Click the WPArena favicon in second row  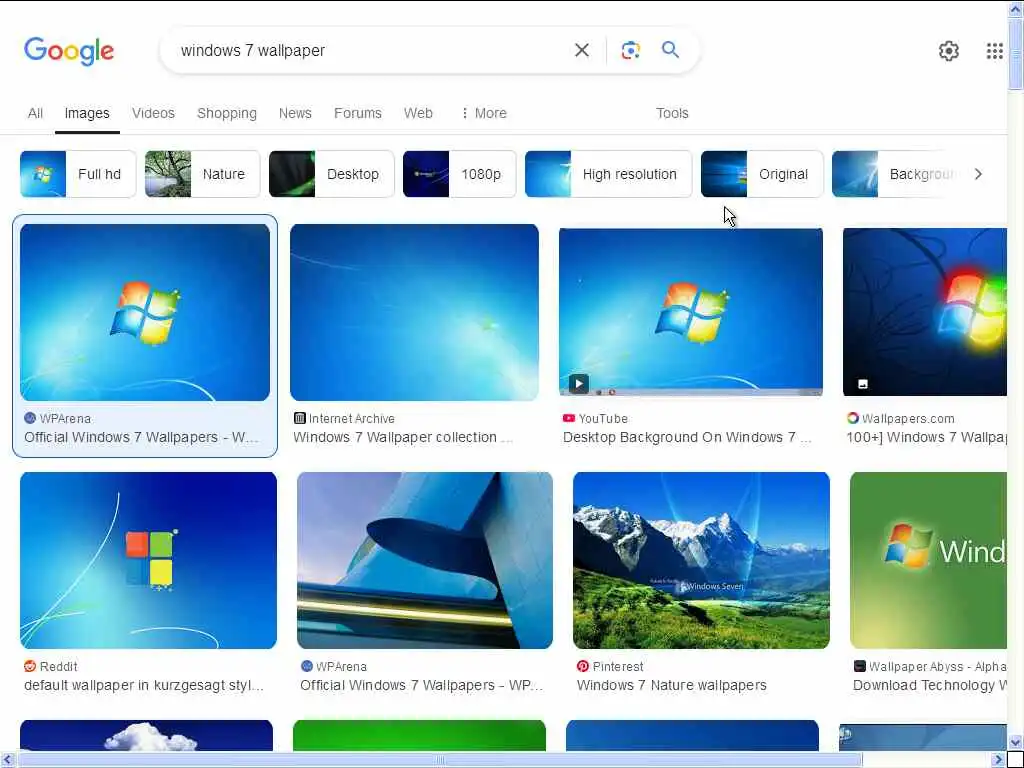point(306,666)
